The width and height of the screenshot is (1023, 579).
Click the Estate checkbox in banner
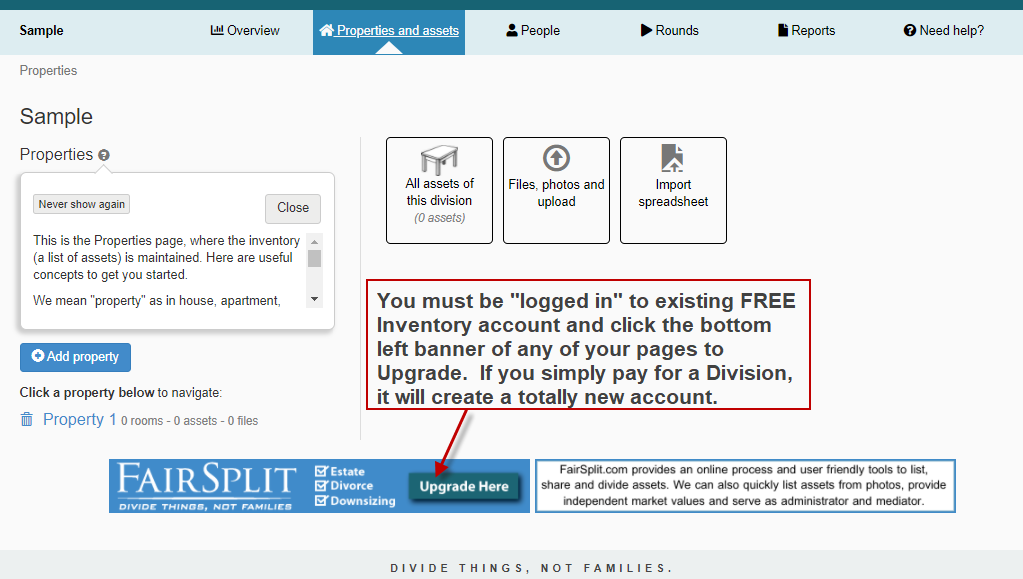pyautogui.click(x=321, y=471)
